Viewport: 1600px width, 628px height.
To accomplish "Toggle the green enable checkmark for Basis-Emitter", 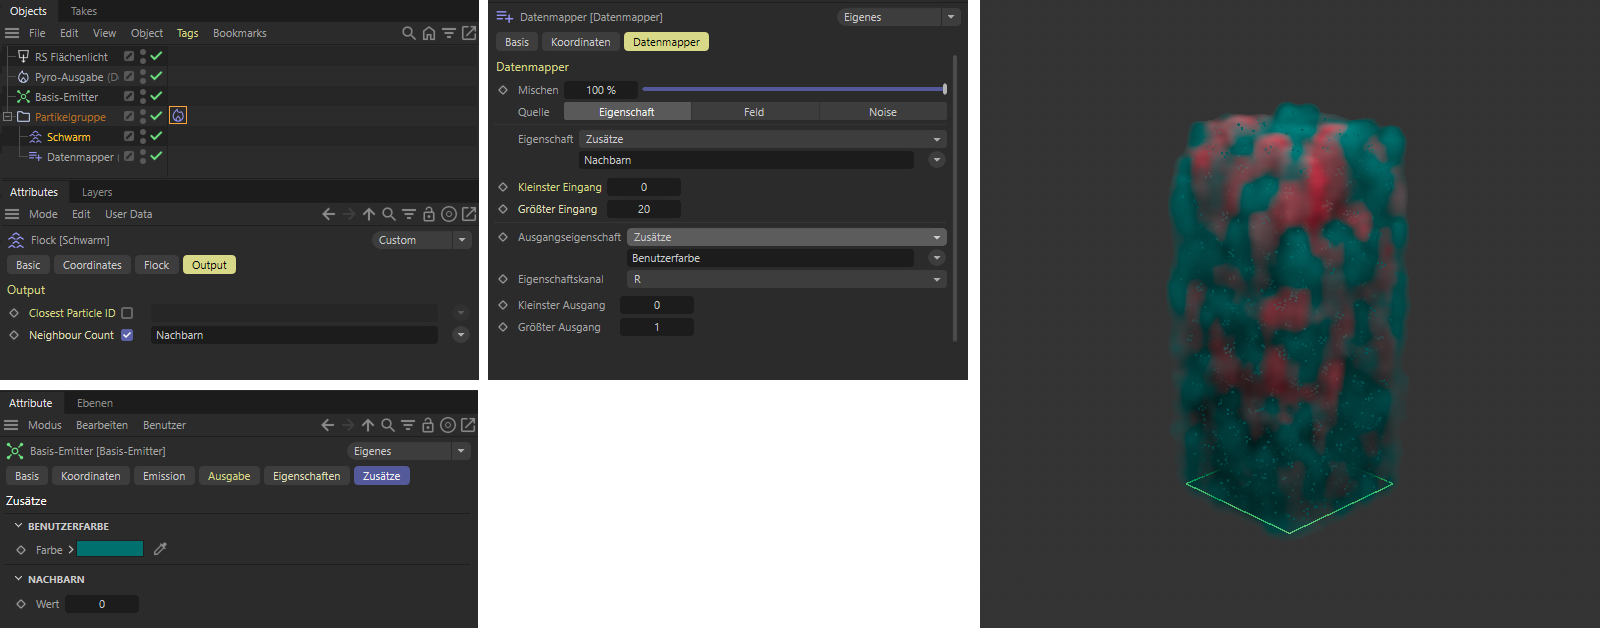I will tap(156, 96).
